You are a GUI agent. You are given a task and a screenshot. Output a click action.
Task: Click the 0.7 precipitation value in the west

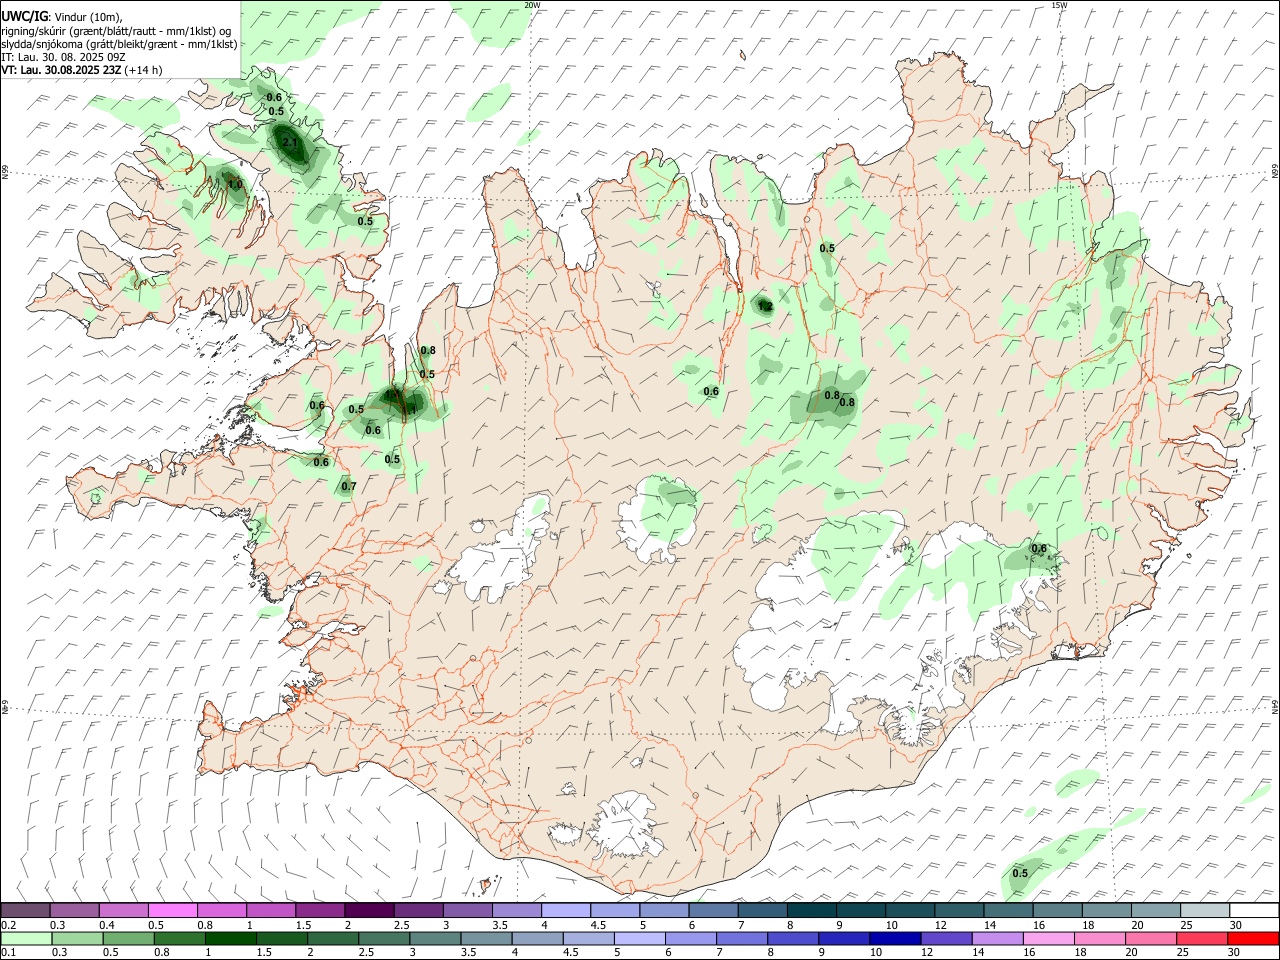348,487
